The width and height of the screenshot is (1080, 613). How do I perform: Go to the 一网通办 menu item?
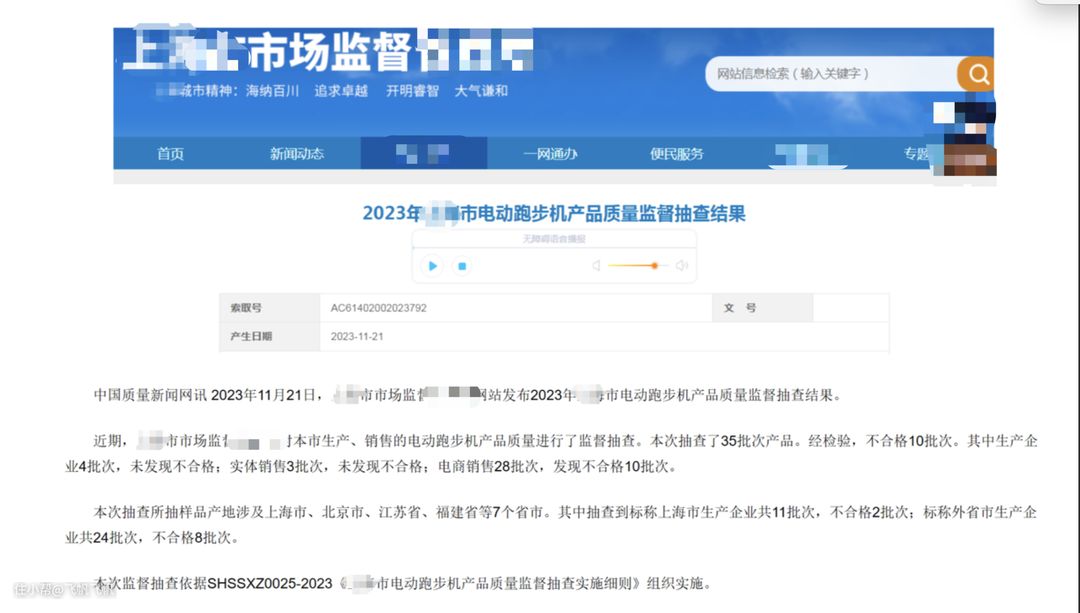click(x=550, y=154)
